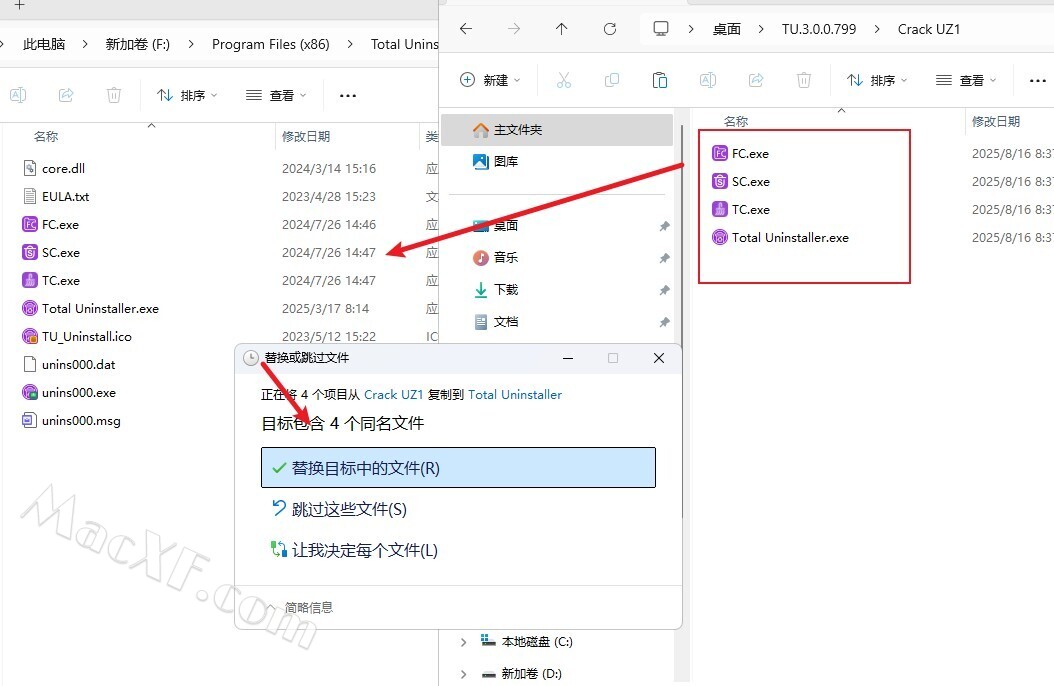The height and width of the screenshot is (686, 1054).
Task: Click TU.3.0.0.799 breadcrumb in right address bar
Action: [x=819, y=29]
